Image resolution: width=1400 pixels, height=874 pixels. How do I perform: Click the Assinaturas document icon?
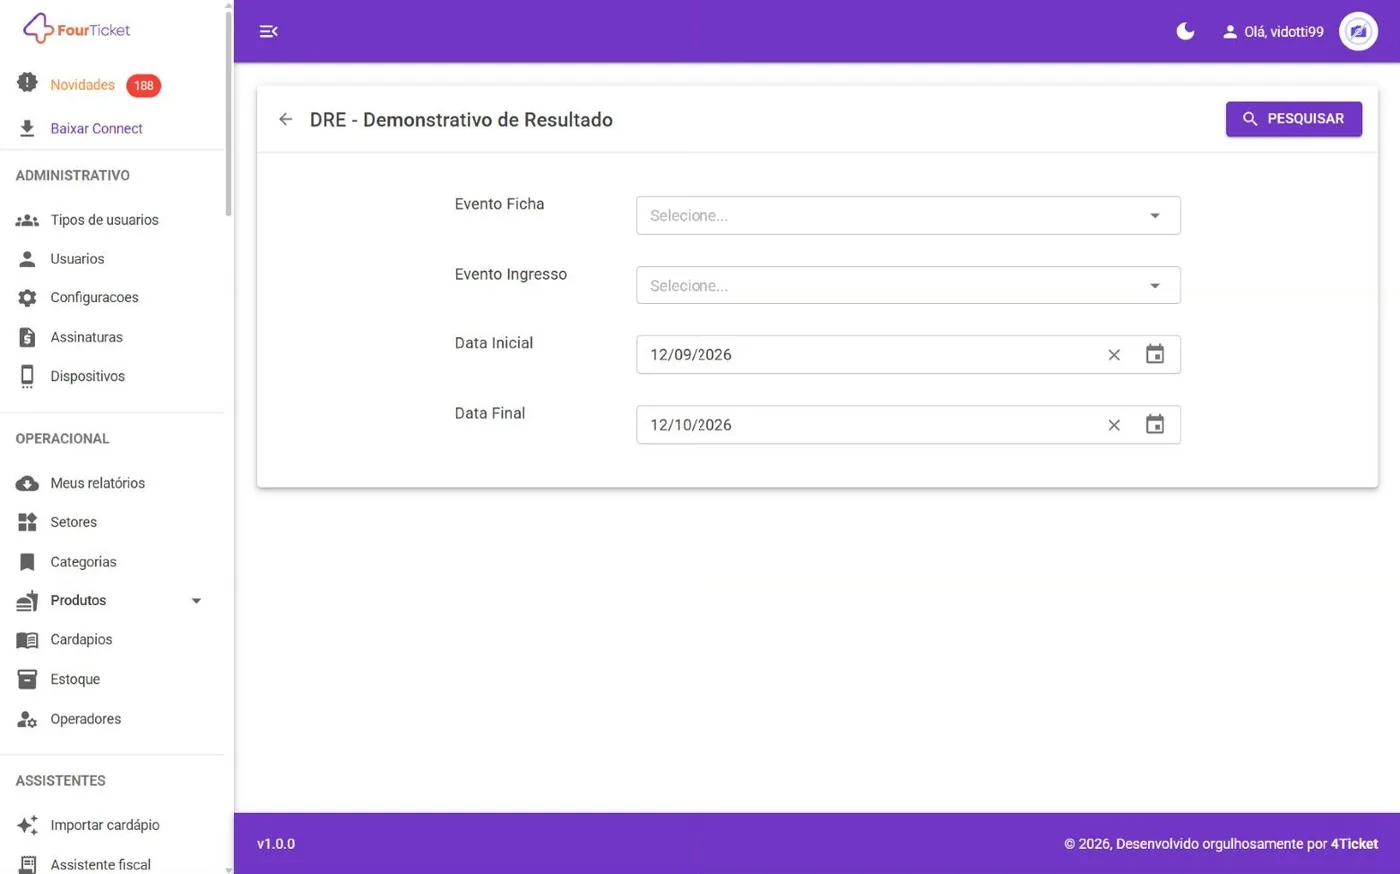coord(27,337)
